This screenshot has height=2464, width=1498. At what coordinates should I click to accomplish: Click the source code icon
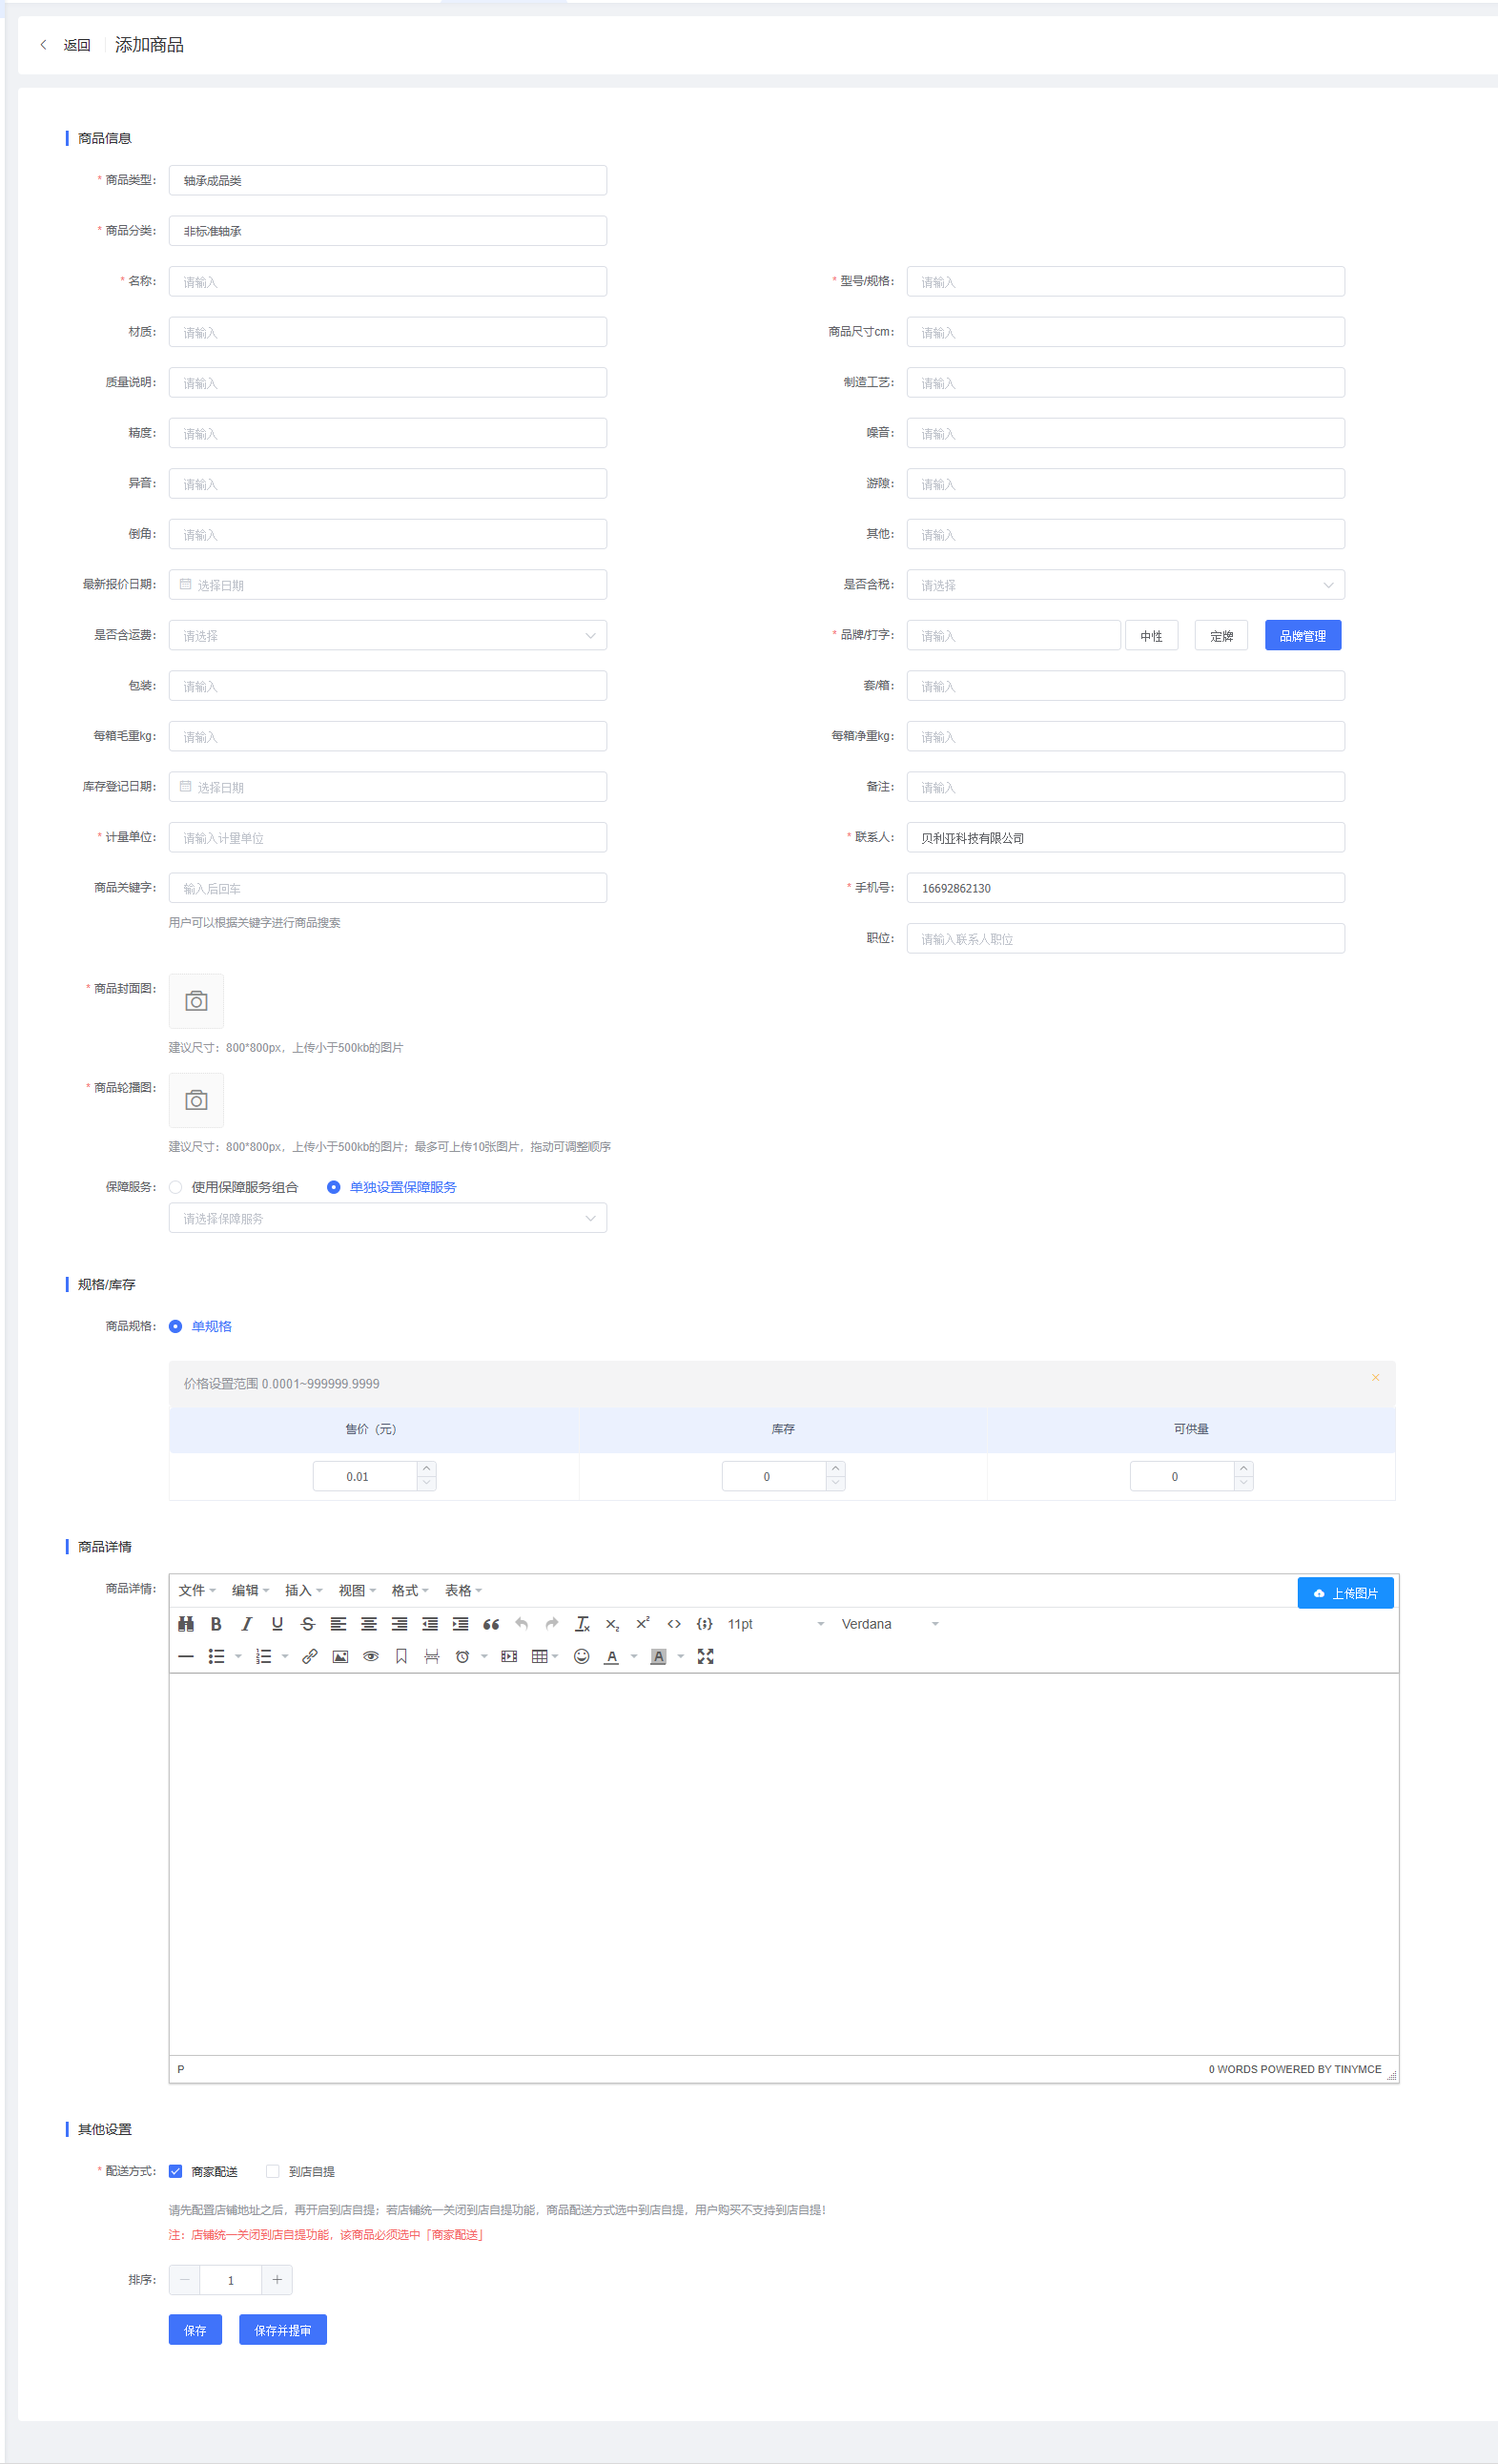click(x=674, y=1624)
